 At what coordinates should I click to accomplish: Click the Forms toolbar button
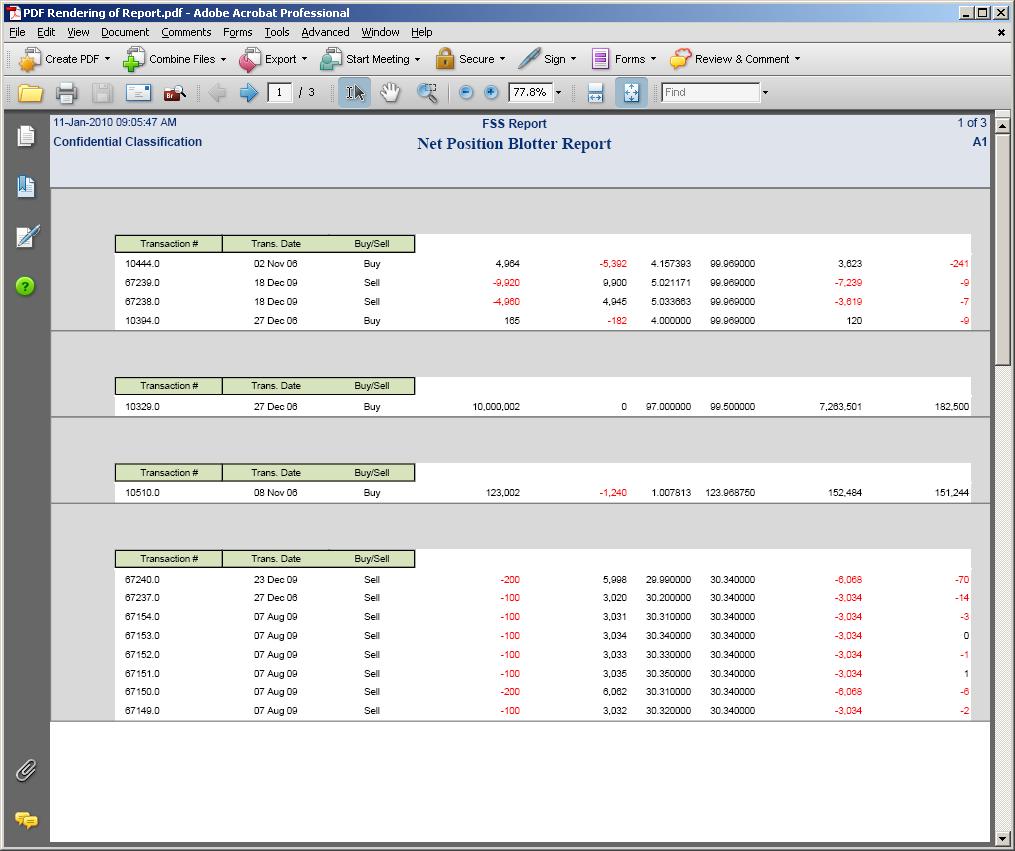click(x=624, y=60)
